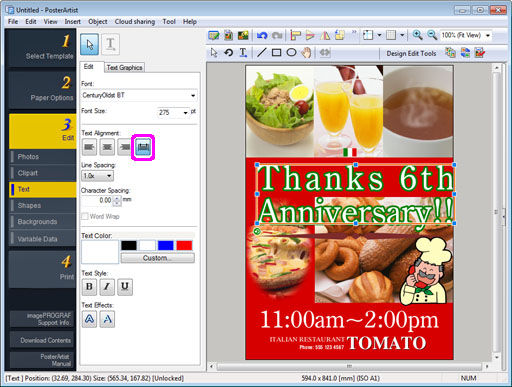The image size is (512, 387).
Task: Set left text alignment
Action: click(89, 147)
